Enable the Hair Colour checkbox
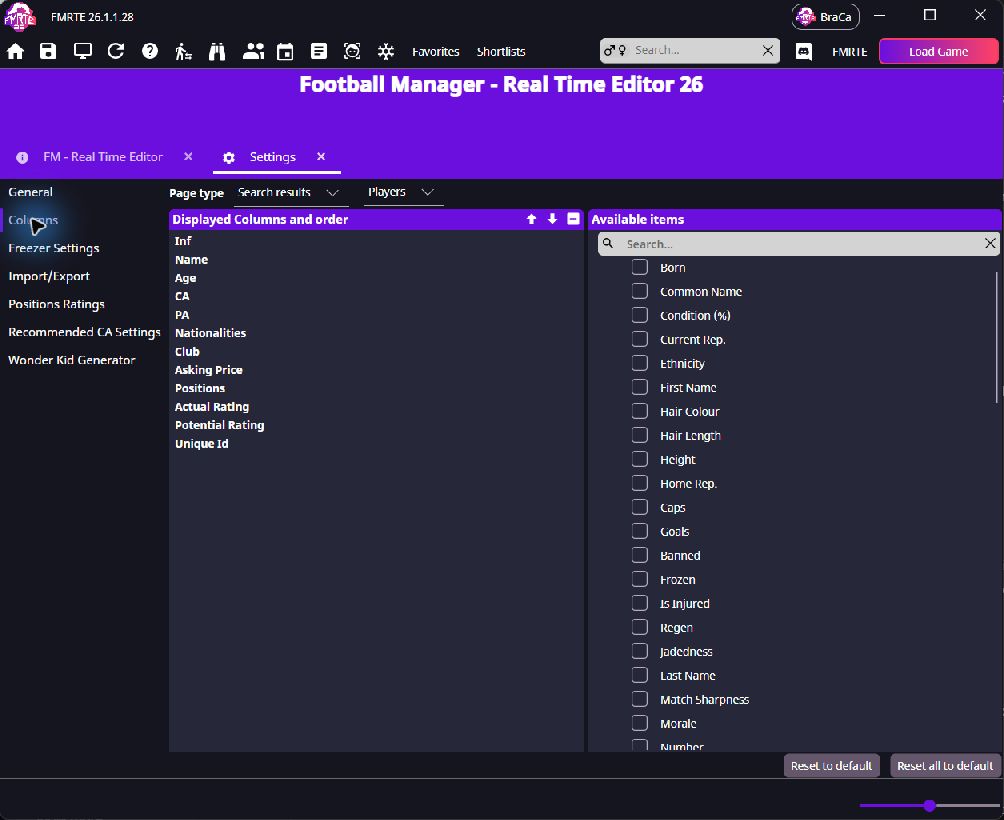The height and width of the screenshot is (820, 1004). coord(640,411)
